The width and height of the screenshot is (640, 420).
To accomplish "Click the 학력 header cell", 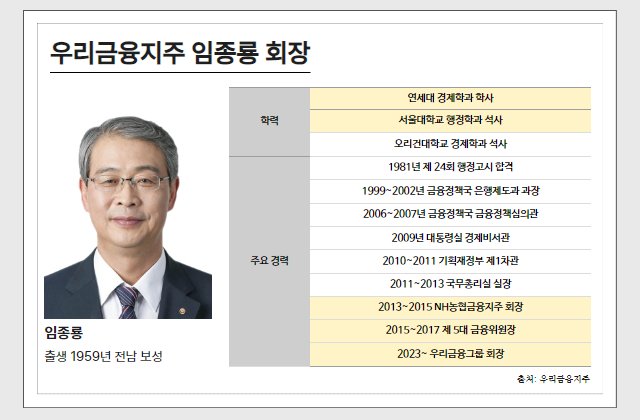I will [269, 121].
